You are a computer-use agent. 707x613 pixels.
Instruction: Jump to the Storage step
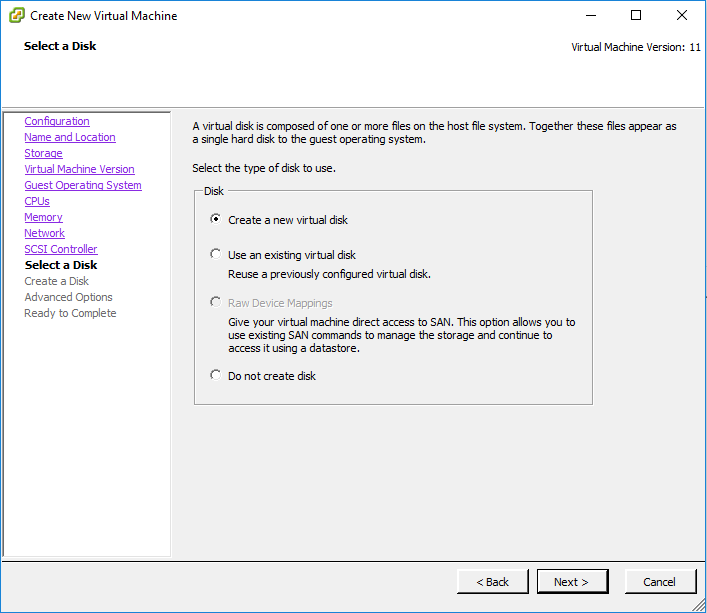coord(43,153)
